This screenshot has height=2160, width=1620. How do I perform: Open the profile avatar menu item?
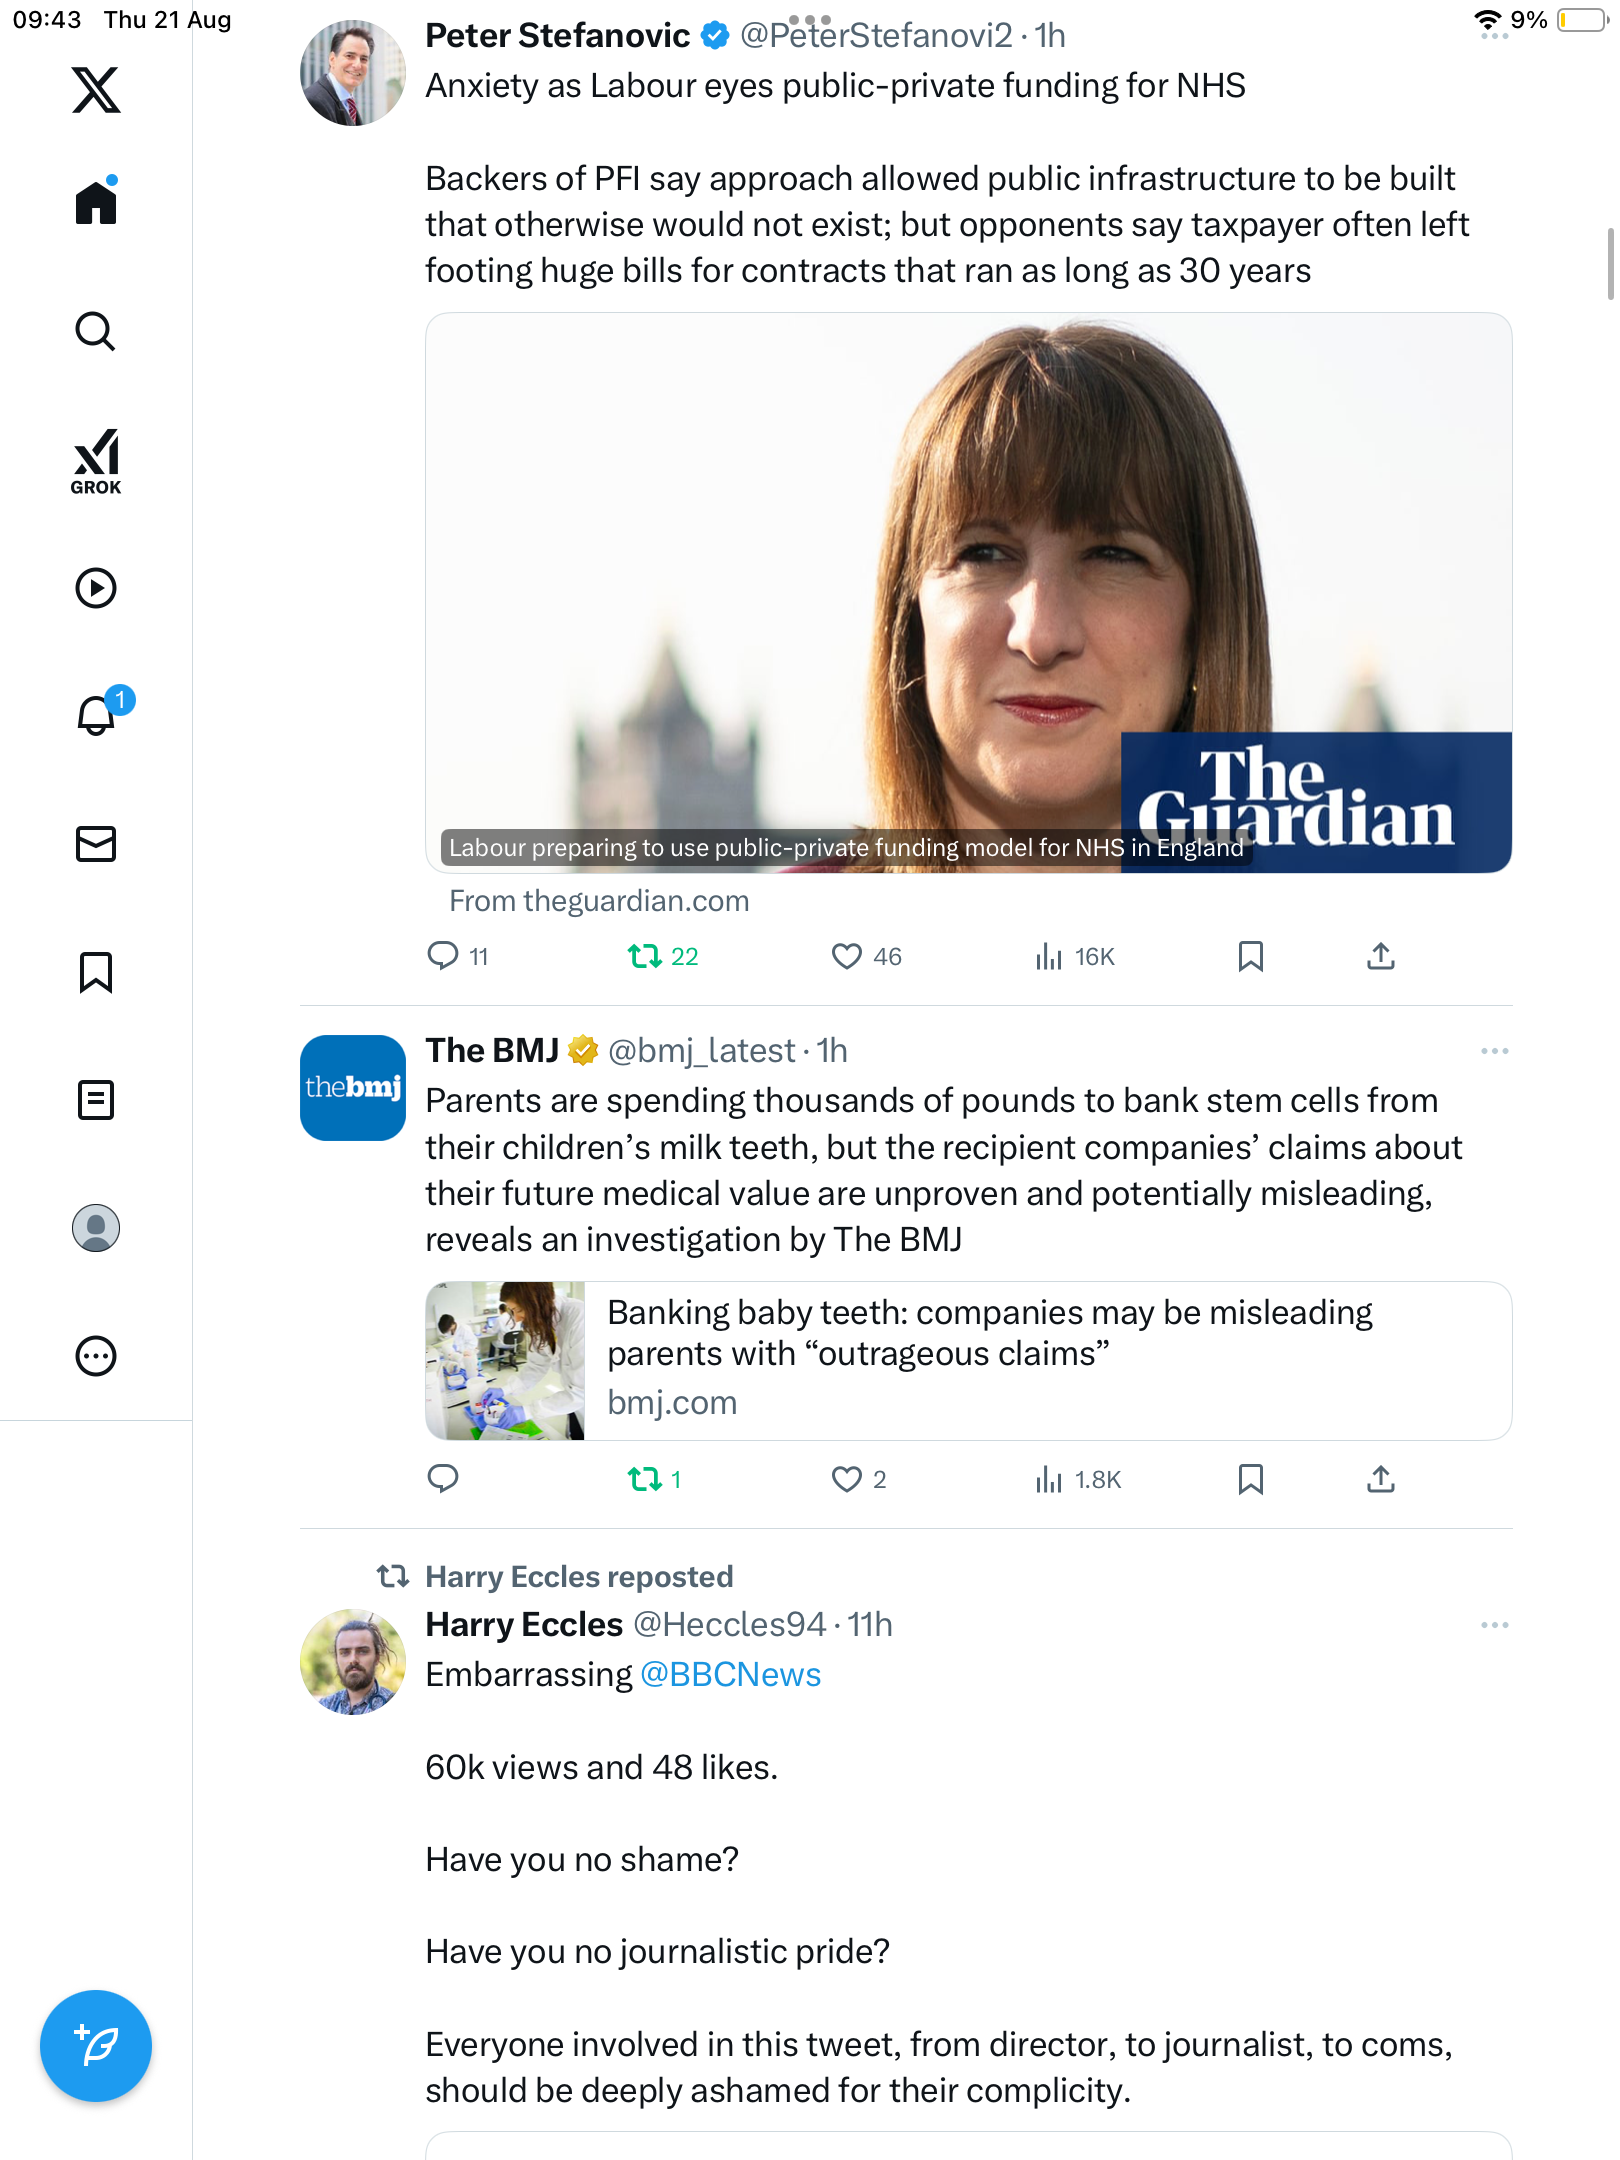pyautogui.click(x=96, y=1228)
